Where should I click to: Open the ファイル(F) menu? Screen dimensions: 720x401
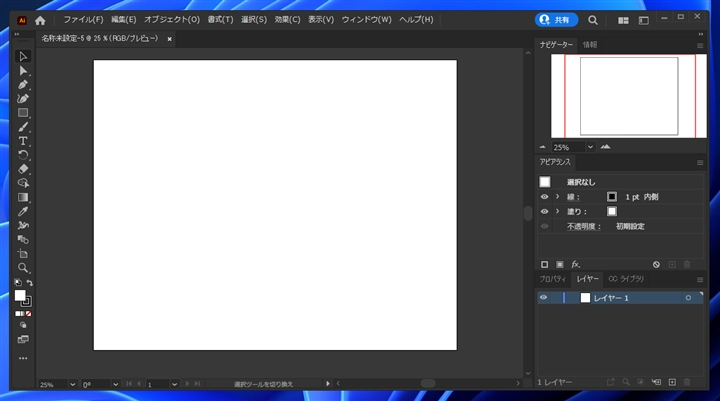[x=83, y=20]
